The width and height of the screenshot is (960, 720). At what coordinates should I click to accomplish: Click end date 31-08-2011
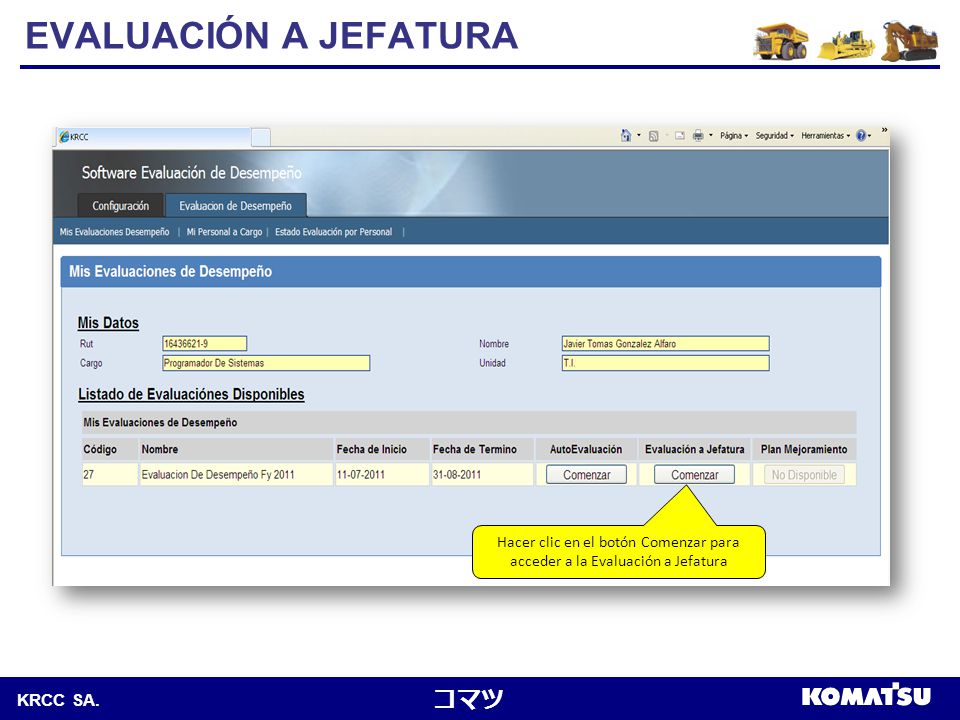[482, 474]
